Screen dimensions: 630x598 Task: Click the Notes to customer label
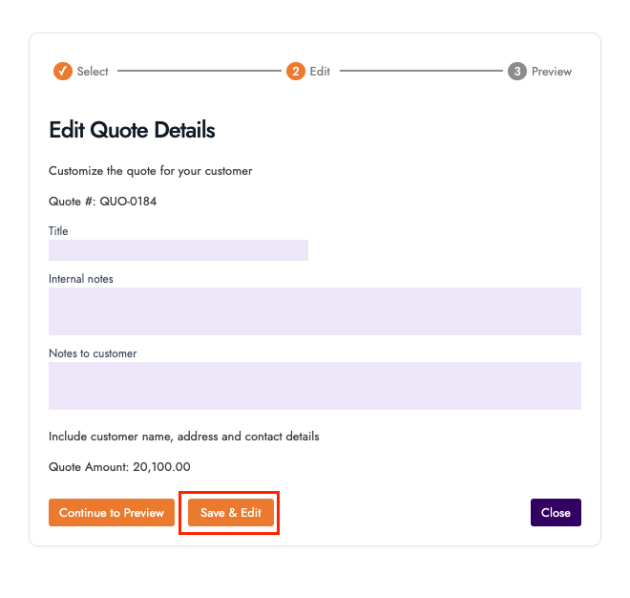click(93, 353)
